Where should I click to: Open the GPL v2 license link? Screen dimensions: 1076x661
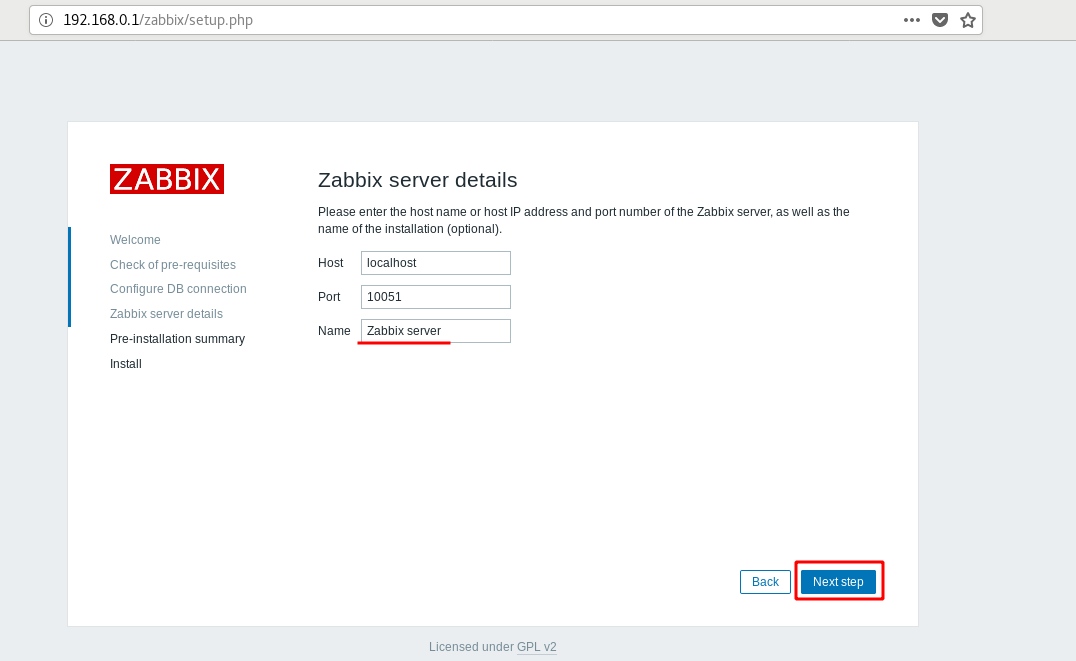537,647
